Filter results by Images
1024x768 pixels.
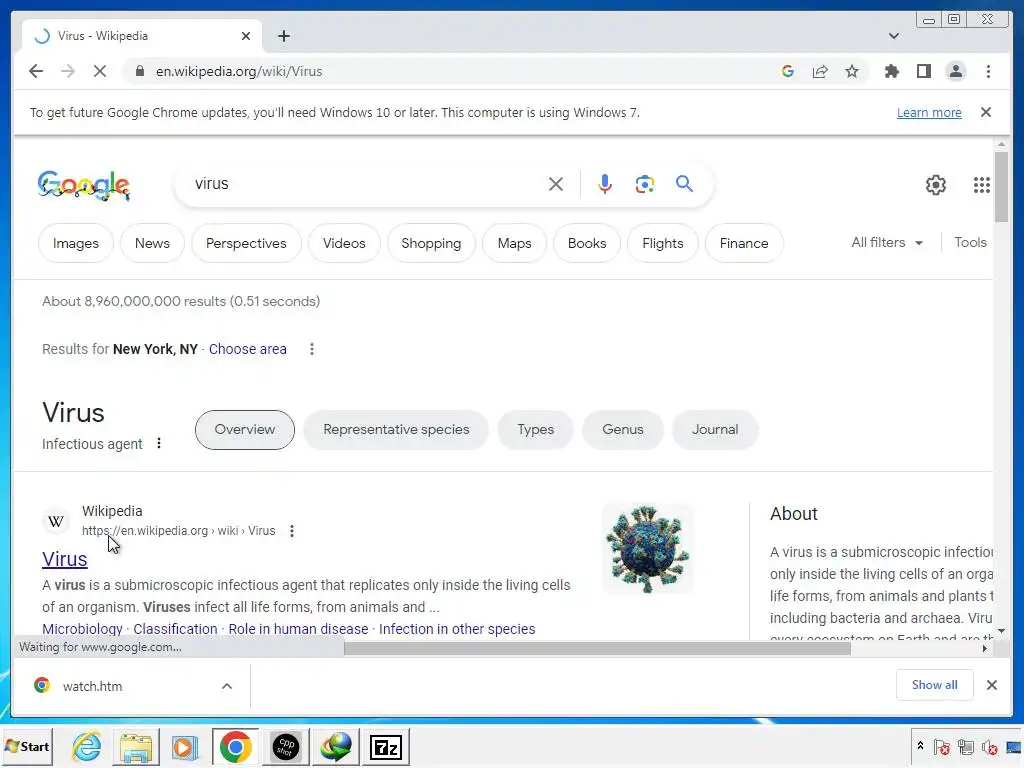tap(76, 243)
